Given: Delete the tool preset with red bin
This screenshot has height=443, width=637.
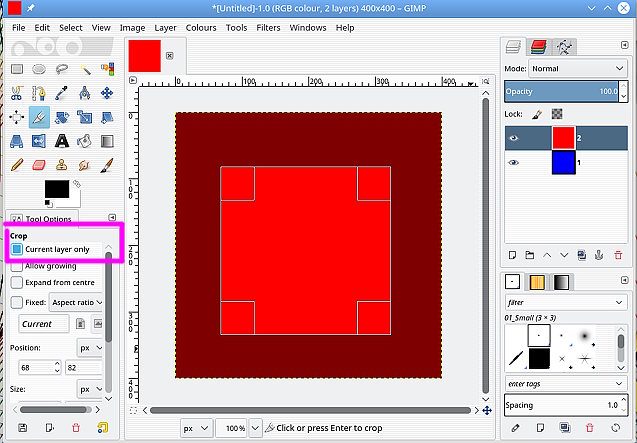Looking at the screenshot, I should 76,428.
